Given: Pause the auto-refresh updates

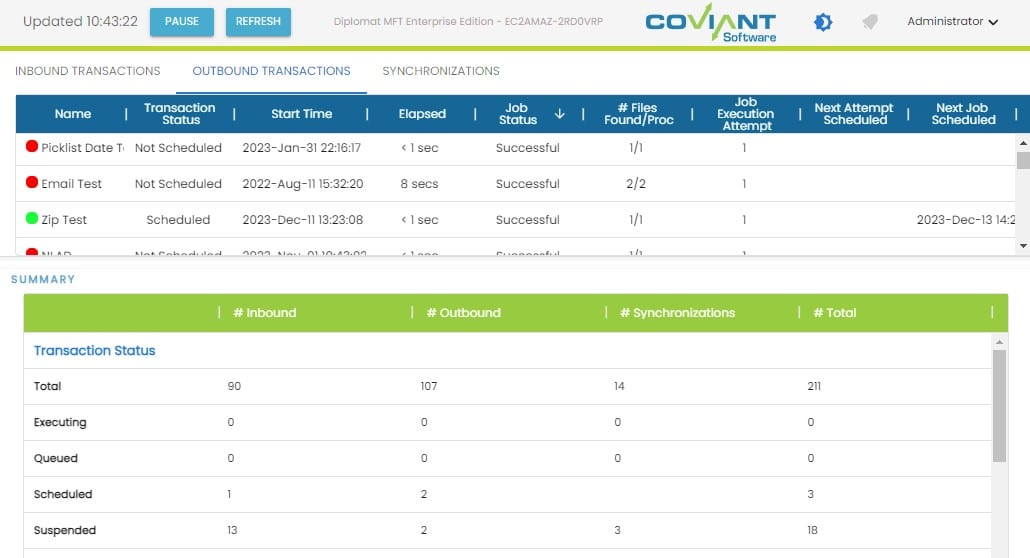Looking at the screenshot, I should tap(182, 22).
